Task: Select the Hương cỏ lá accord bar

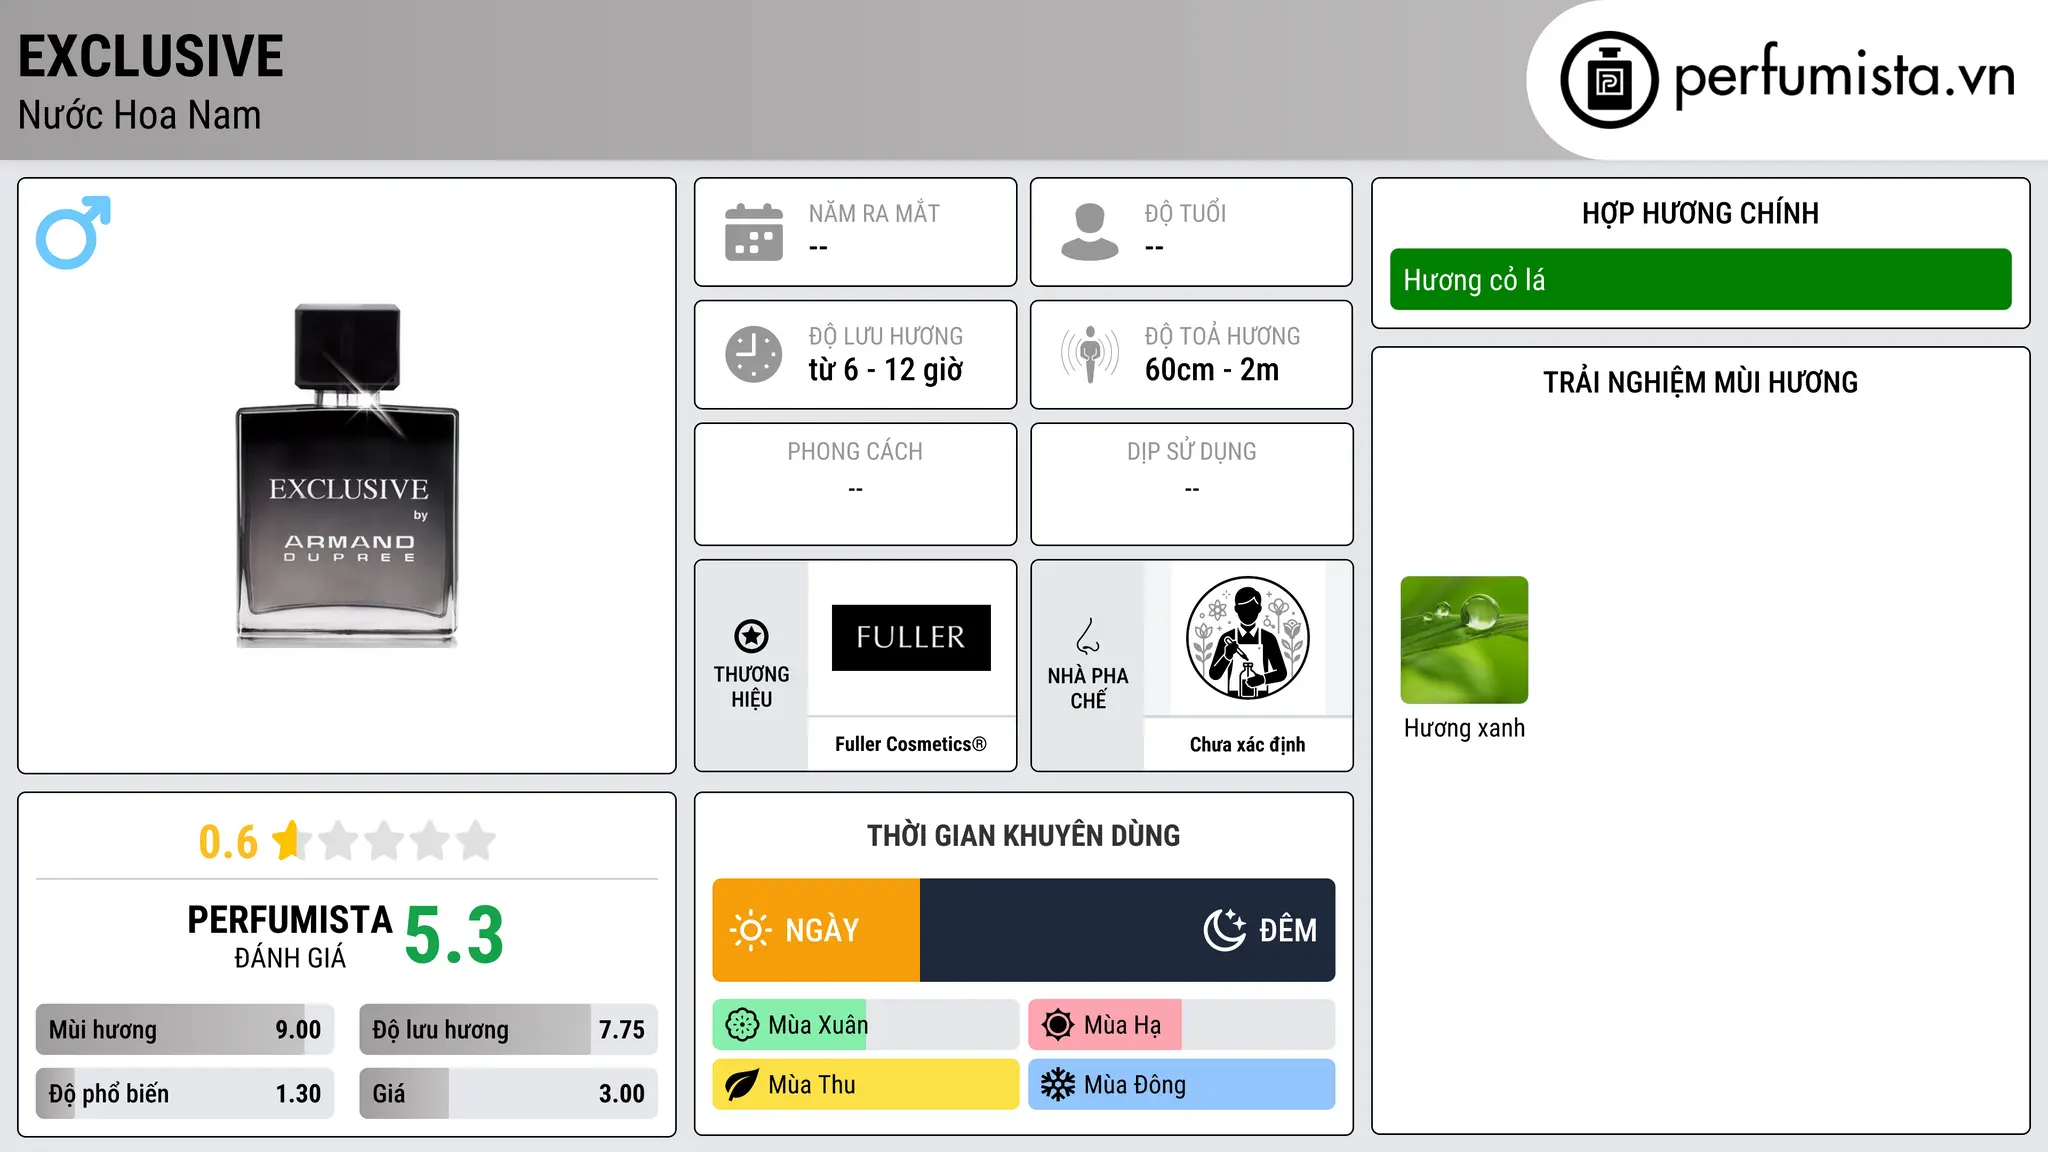Action: pos(1700,279)
